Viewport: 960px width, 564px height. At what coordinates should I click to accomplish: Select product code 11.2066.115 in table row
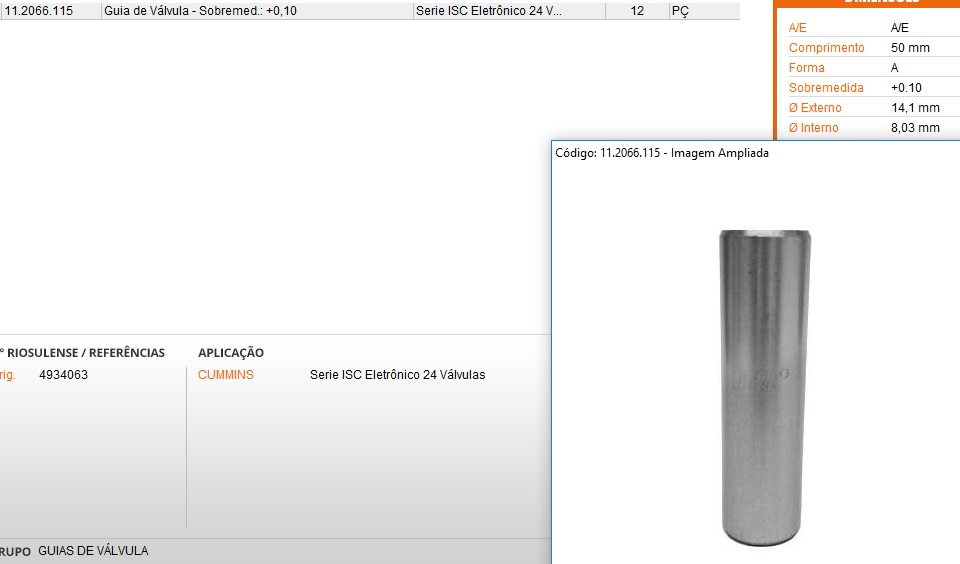tap(39, 11)
